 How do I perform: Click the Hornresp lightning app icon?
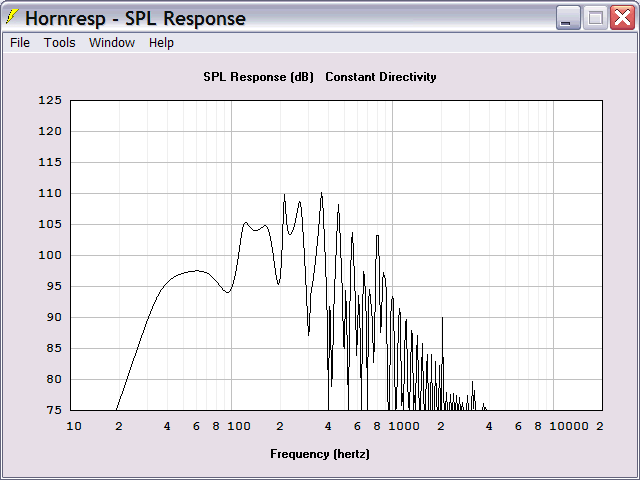click(x=12, y=17)
